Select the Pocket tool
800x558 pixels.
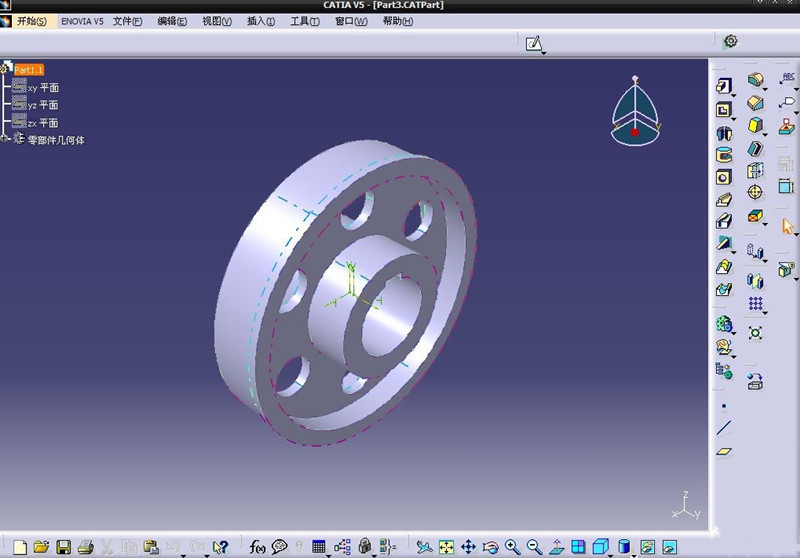[723, 109]
